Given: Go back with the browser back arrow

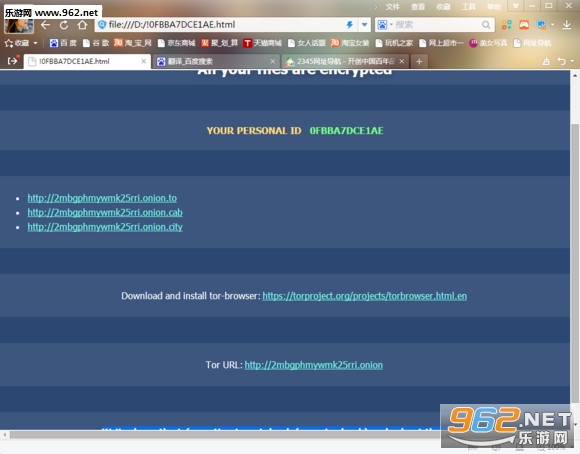Looking at the screenshot, I should (x=45, y=25).
